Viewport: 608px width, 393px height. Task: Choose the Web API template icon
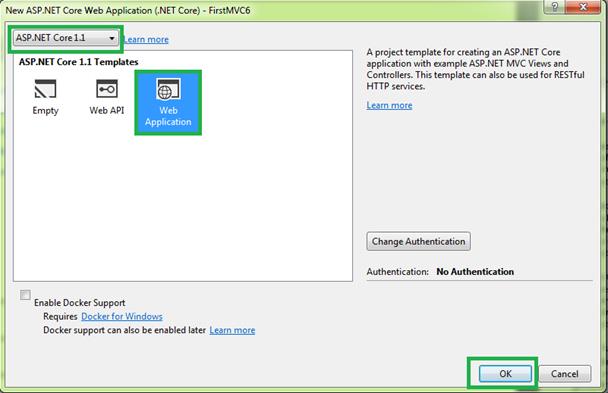[107, 89]
